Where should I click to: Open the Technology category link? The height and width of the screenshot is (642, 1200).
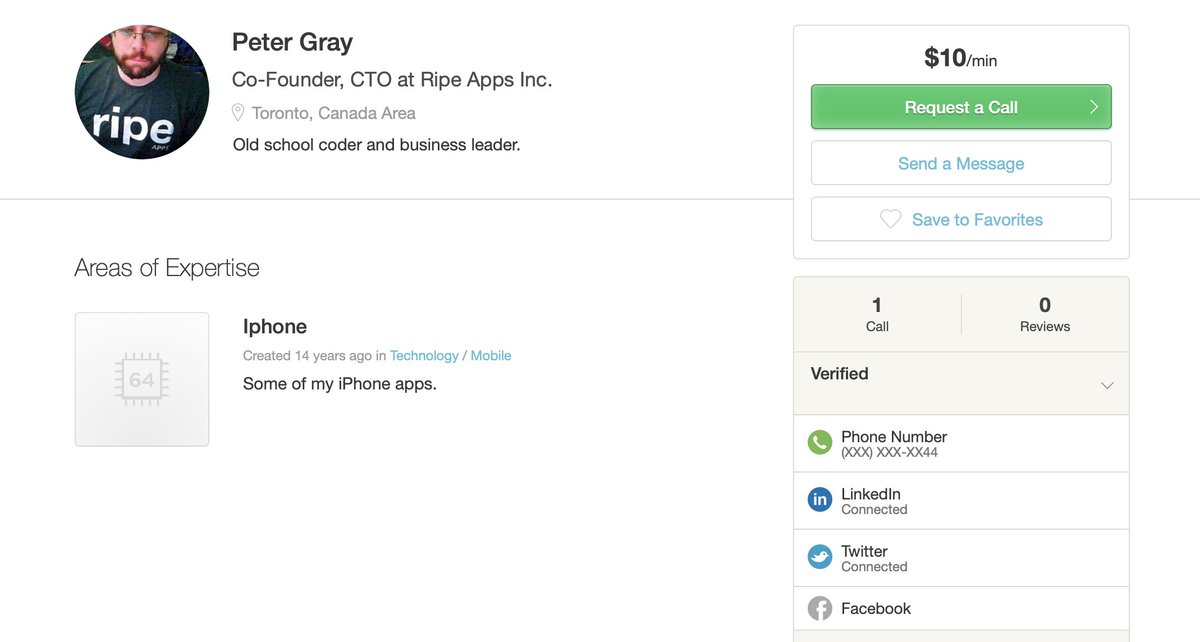click(x=424, y=355)
